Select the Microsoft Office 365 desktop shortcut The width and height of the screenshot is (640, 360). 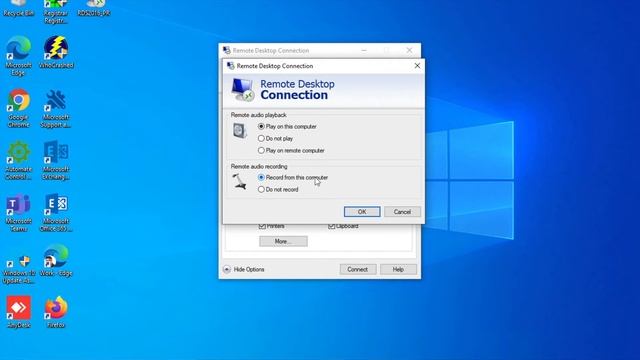click(56, 212)
